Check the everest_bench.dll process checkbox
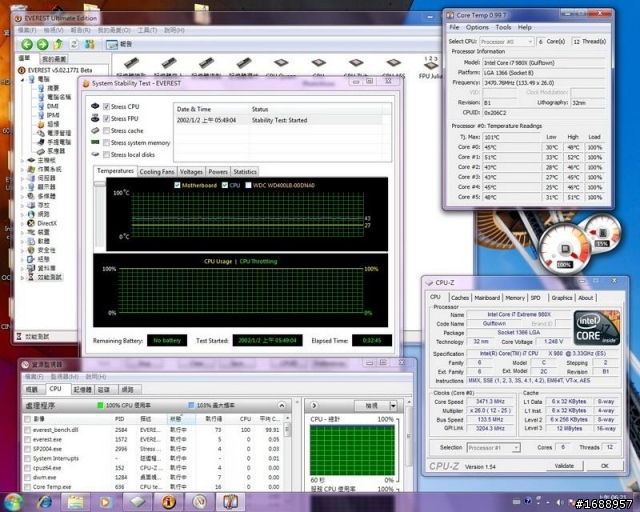 point(27,430)
